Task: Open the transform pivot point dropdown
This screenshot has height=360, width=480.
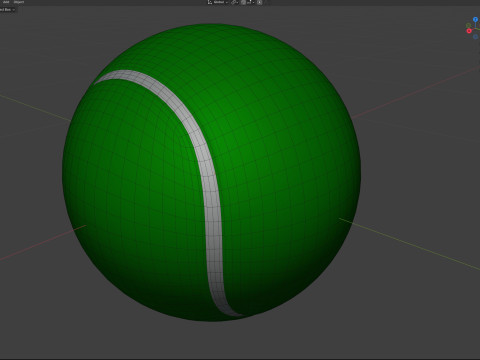Action: coord(235,2)
